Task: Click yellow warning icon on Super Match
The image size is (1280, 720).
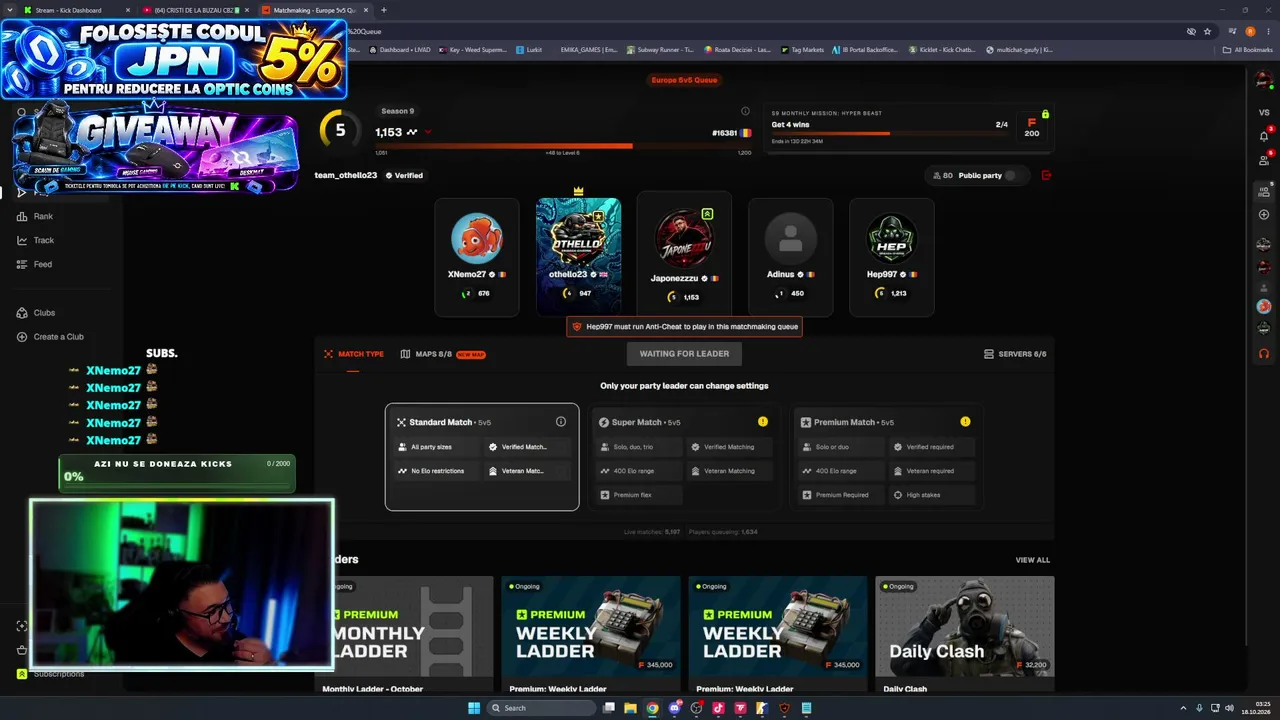Action: click(763, 422)
